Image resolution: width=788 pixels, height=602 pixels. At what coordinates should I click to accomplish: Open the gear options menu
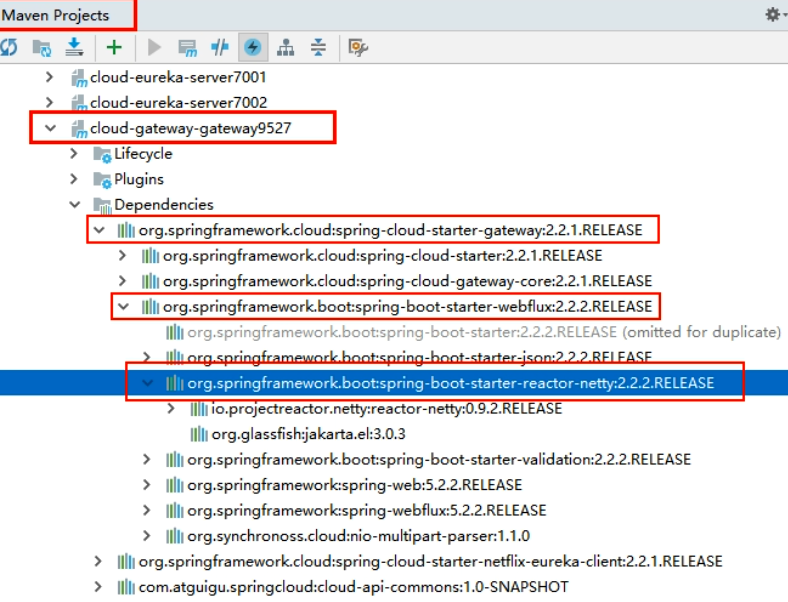[774, 15]
